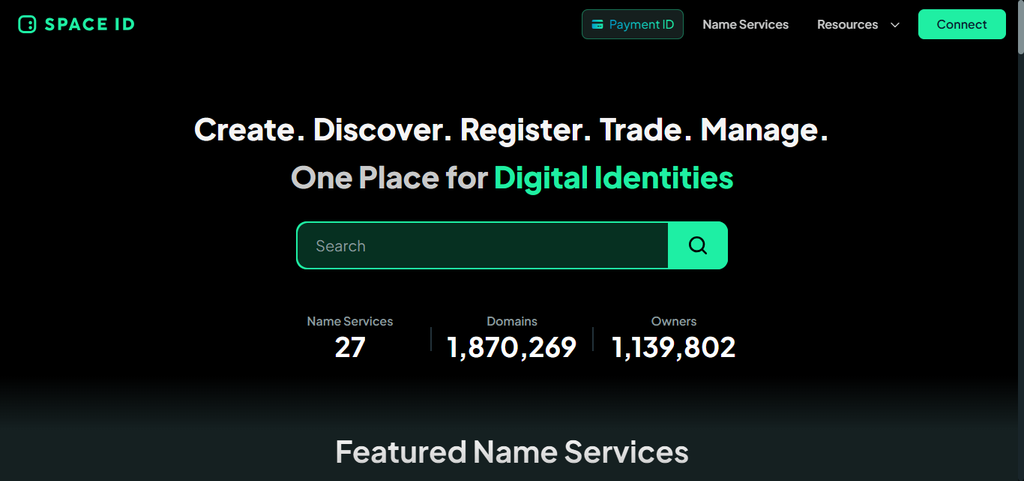Click the Name Services count 27

(350, 347)
